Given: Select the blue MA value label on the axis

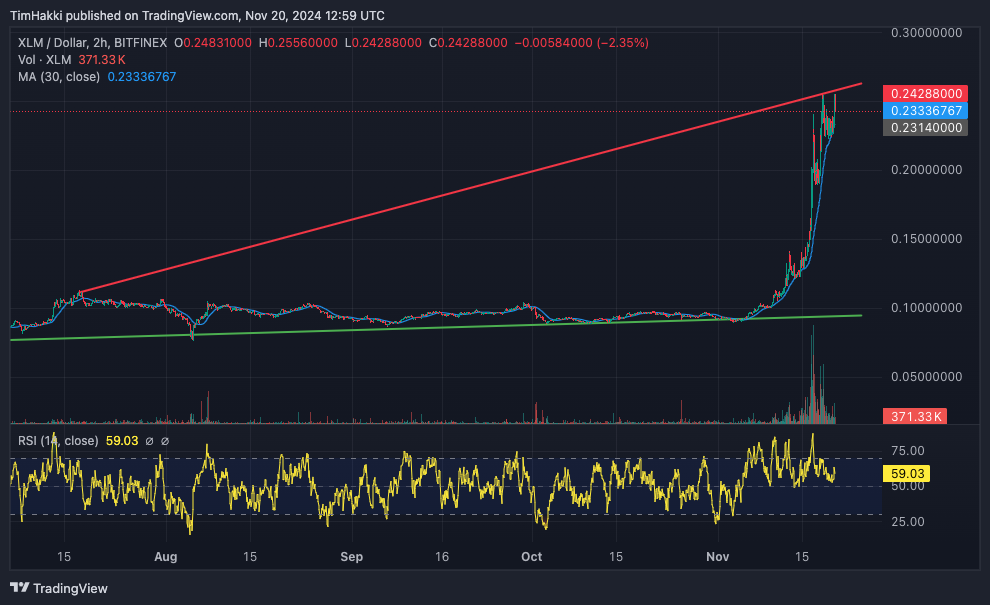Looking at the screenshot, I should tap(925, 111).
